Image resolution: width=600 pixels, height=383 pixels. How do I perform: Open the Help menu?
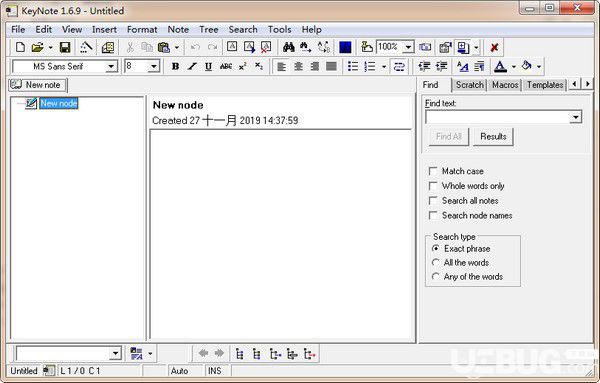(x=311, y=29)
